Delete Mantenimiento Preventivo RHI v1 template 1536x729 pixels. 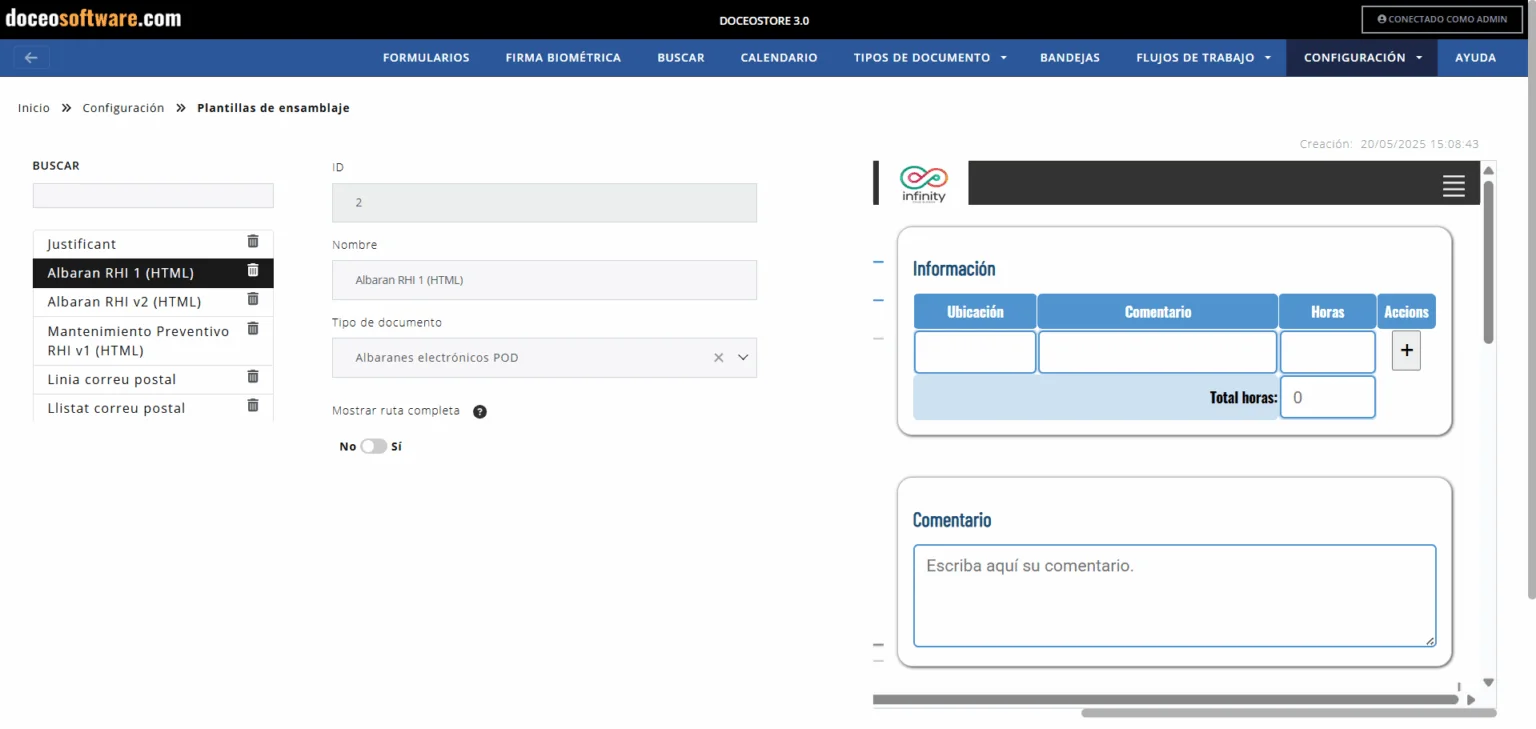[253, 328]
